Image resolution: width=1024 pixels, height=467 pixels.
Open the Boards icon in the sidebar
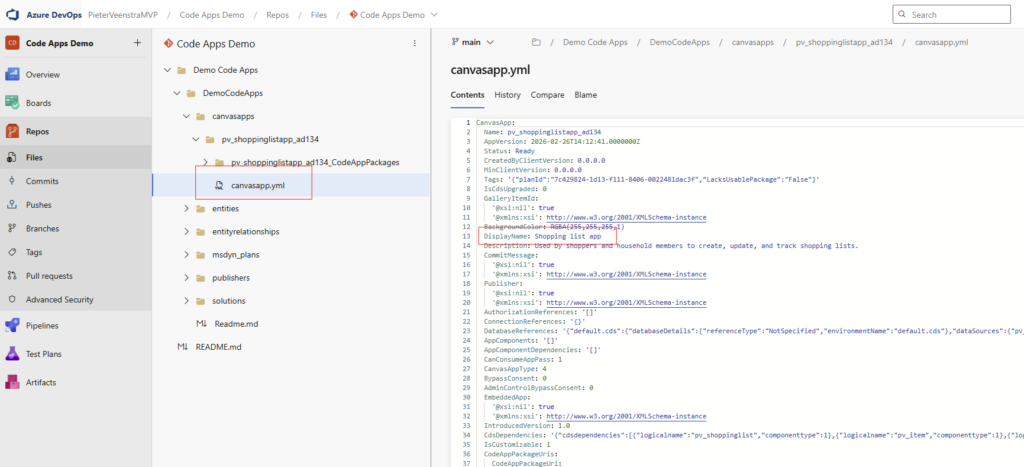pos(12,103)
